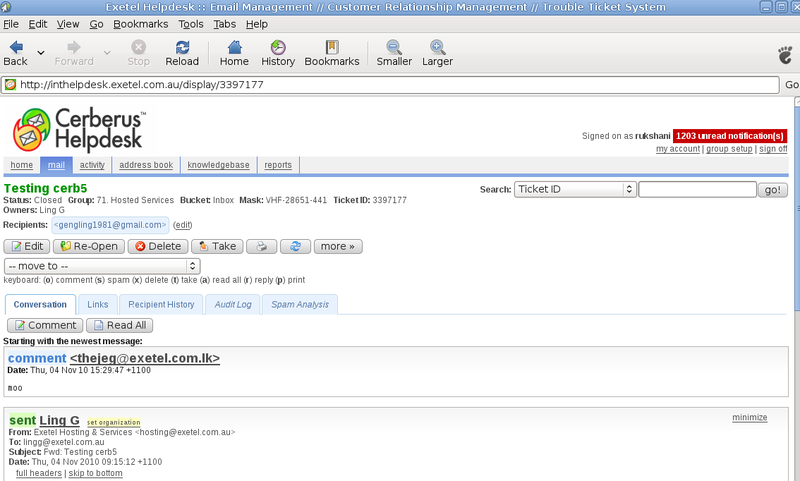Open the Tools menu
The width and height of the screenshot is (800, 481).
click(191, 24)
